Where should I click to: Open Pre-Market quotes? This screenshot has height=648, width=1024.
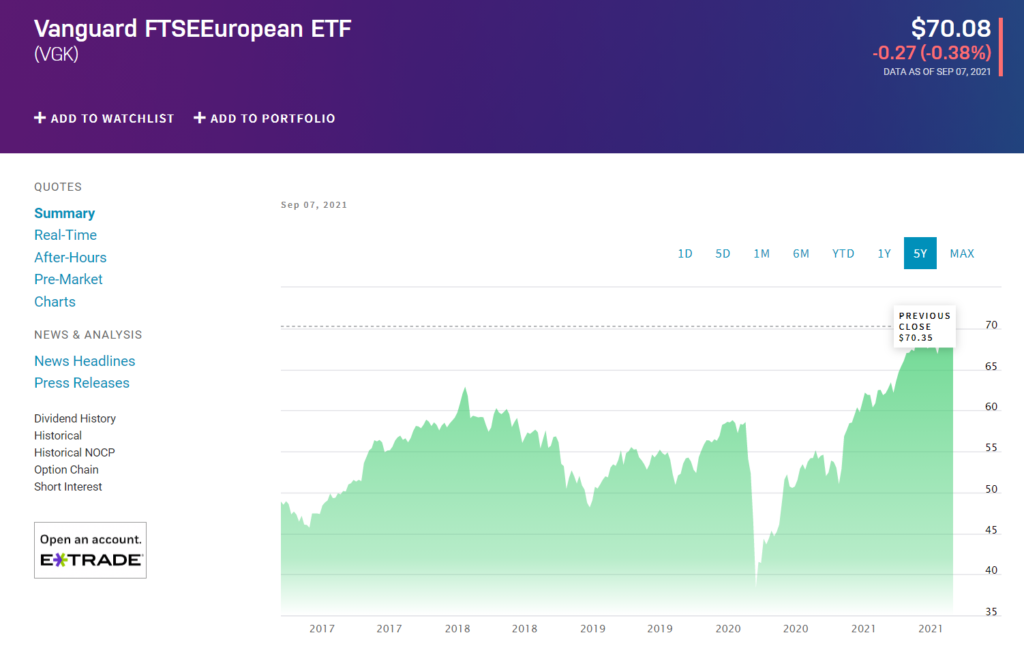68,279
